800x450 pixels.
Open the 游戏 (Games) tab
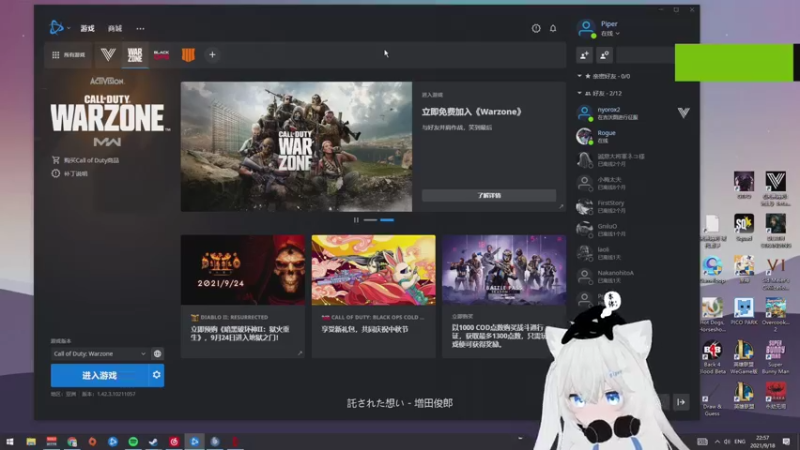point(87,29)
